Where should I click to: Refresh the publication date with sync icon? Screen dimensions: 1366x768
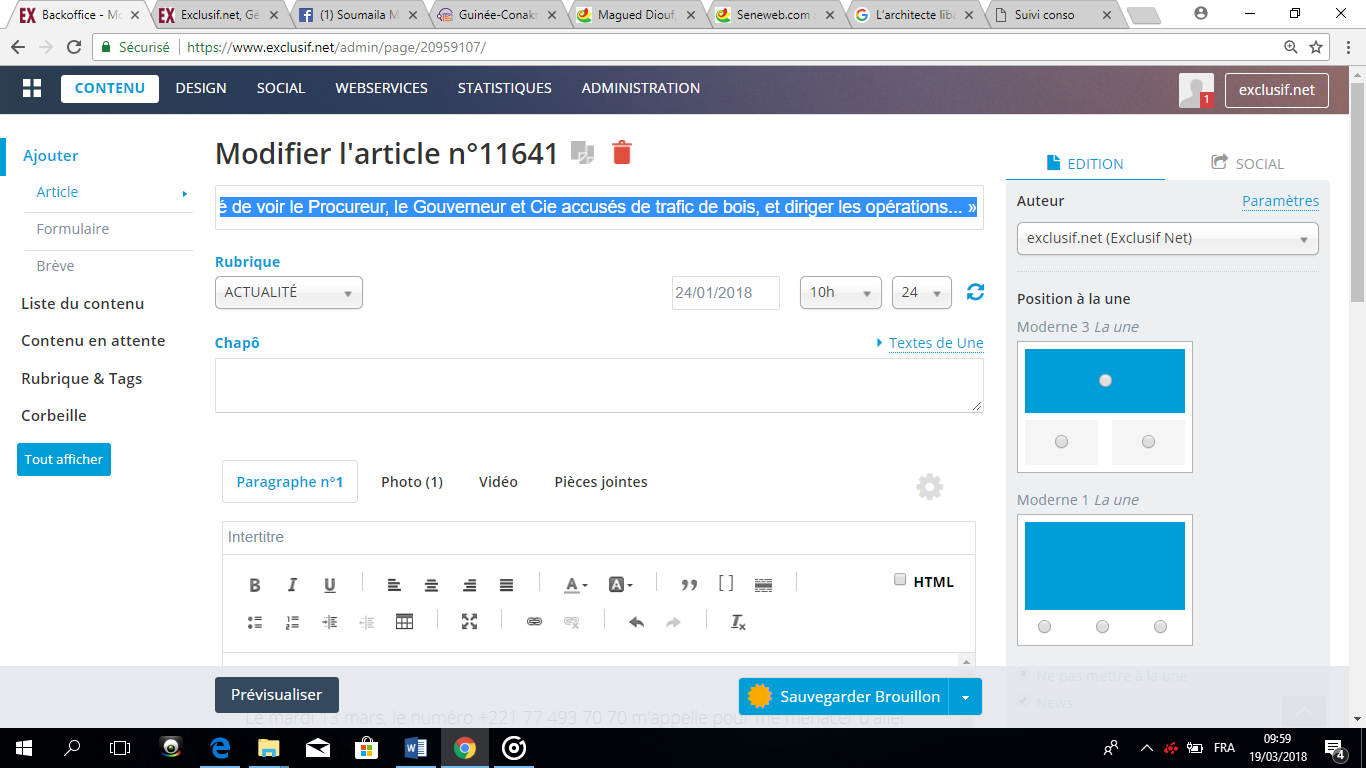(x=975, y=292)
